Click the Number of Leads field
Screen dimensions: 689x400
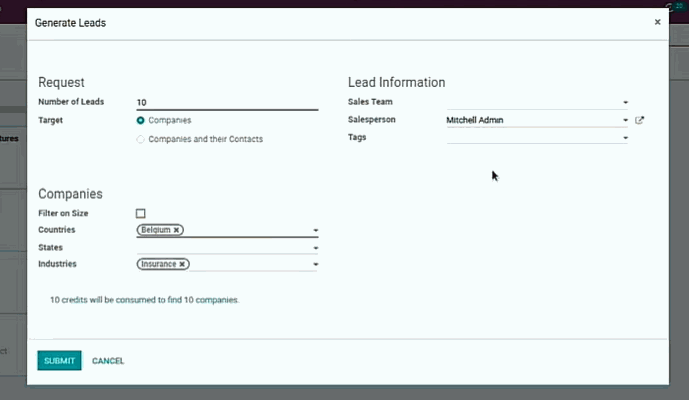coord(226,102)
